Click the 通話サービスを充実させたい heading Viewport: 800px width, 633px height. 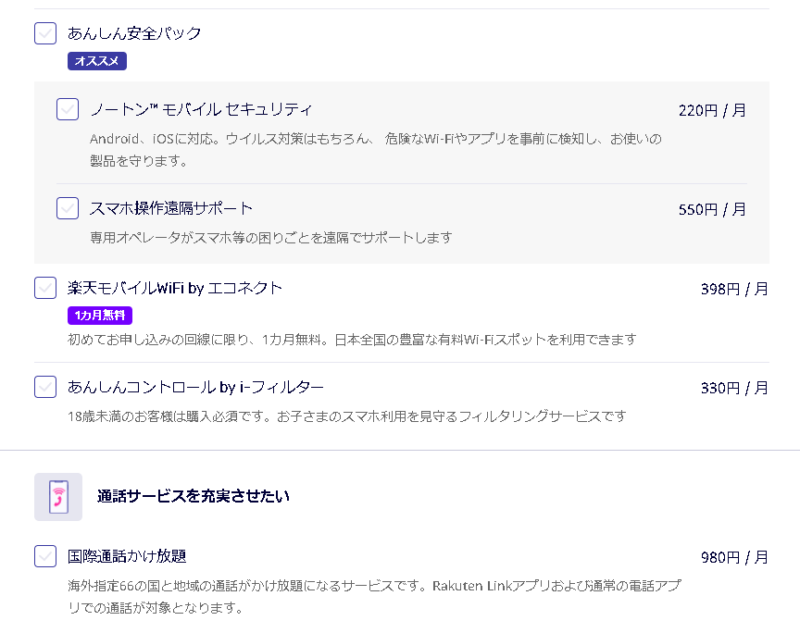tap(193, 496)
